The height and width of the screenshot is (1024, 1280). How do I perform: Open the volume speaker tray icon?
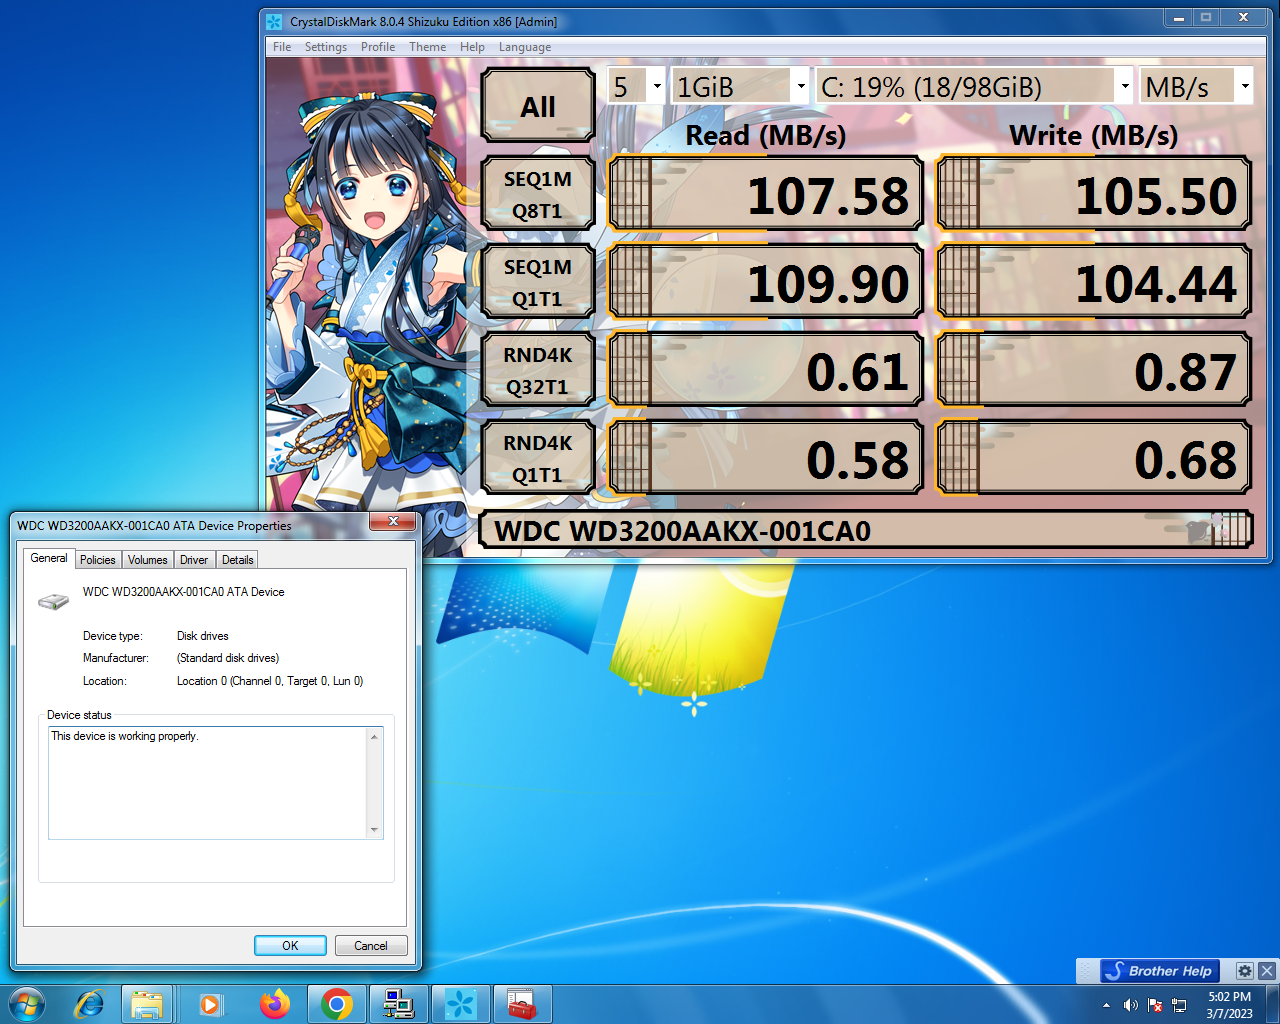1131,1005
